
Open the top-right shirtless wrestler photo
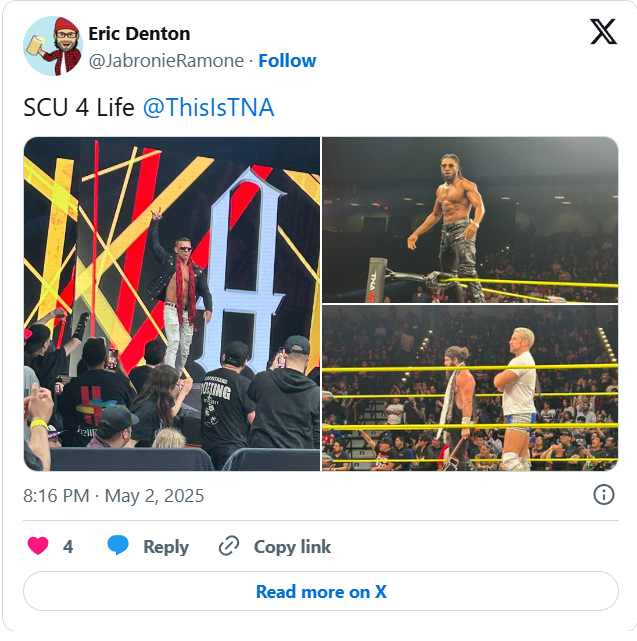[x=470, y=219]
